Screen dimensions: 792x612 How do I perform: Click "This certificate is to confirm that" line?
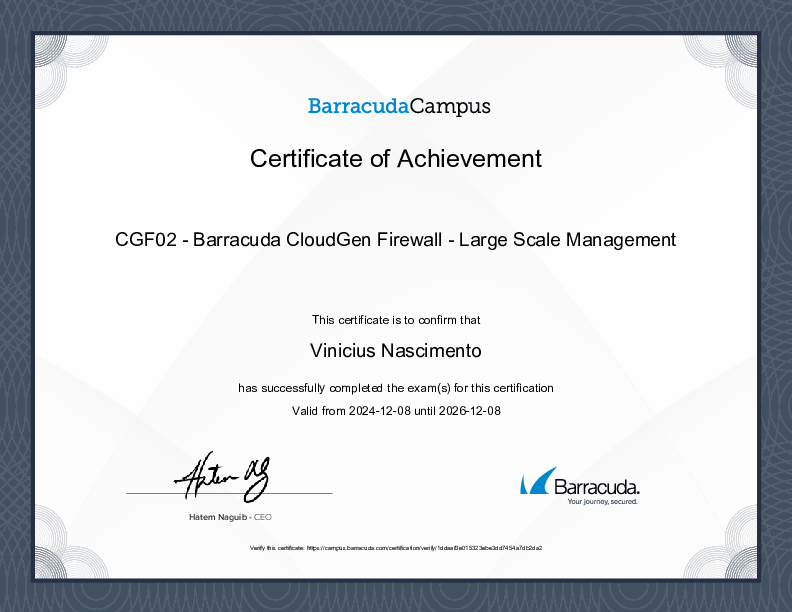click(x=396, y=320)
